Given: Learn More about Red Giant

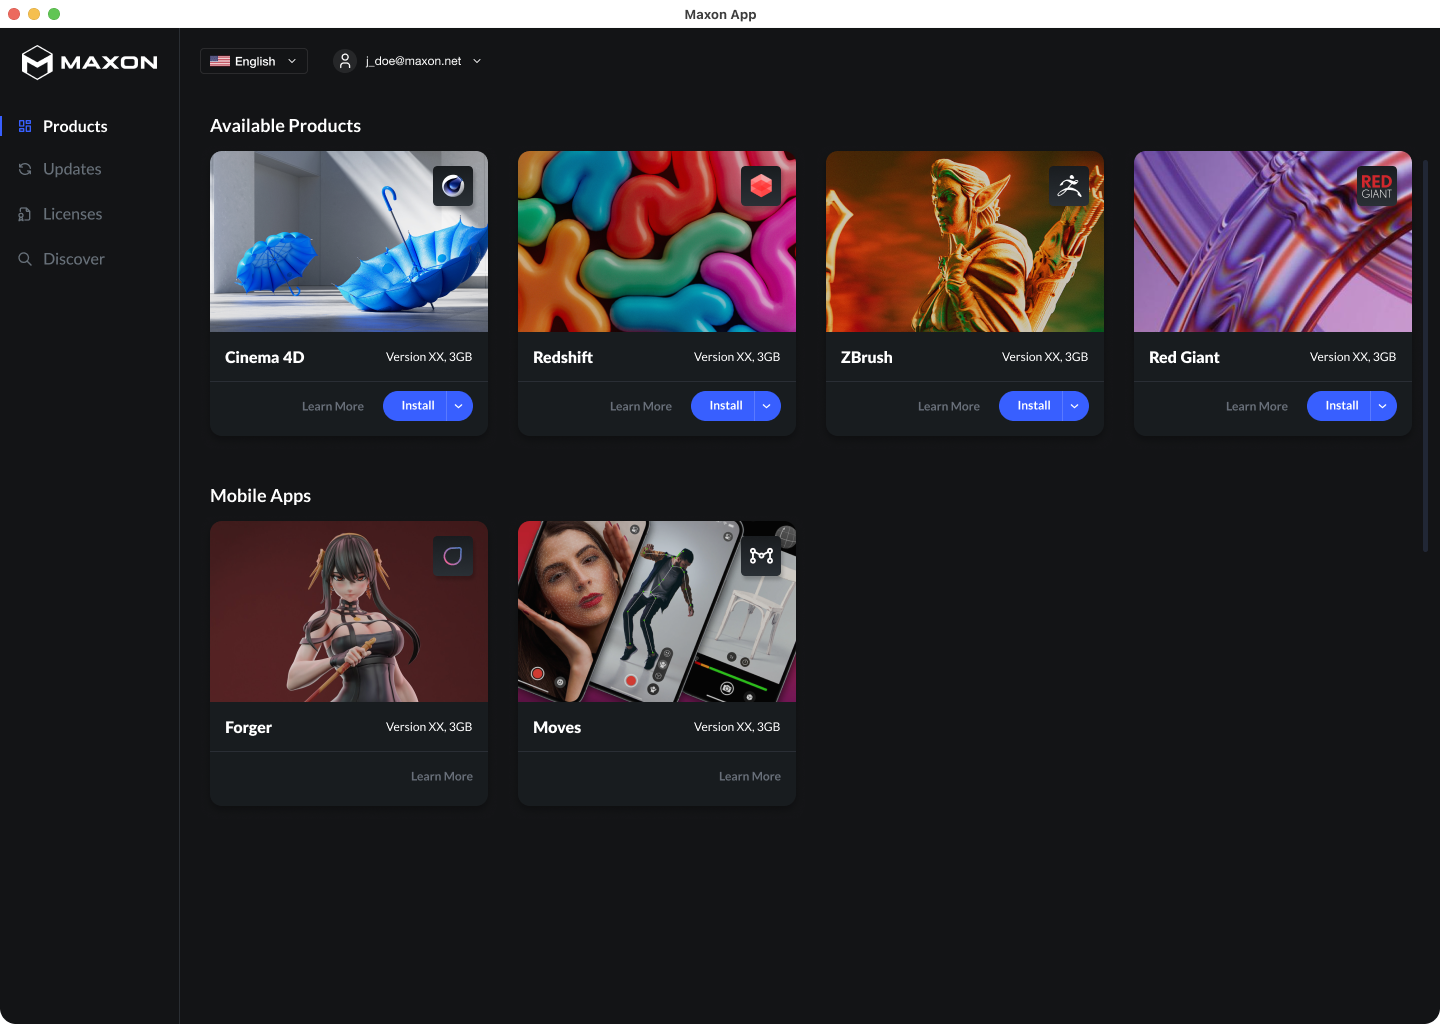Looking at the screenshot, I should pyautogui.click(x=1257, y=407).
